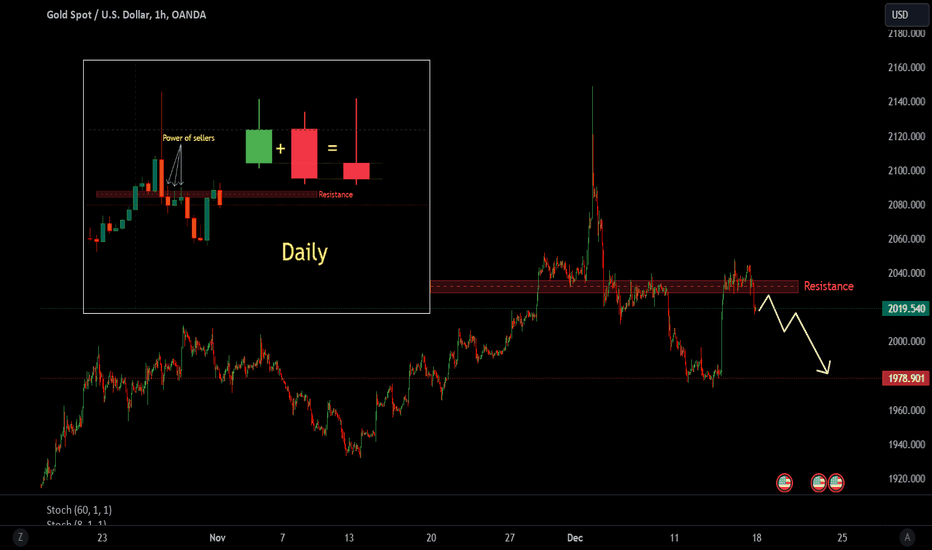Select the yellow Daily text in inset

304,253
